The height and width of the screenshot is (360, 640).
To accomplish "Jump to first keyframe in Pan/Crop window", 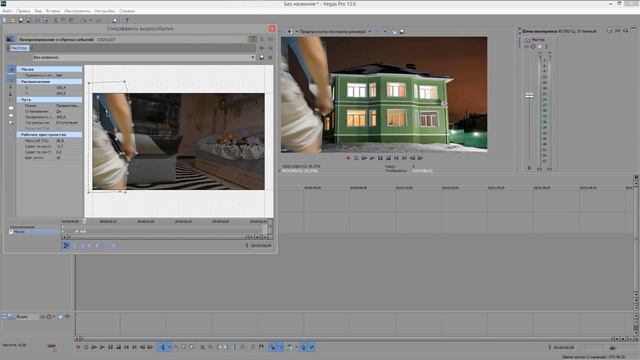I will click(x=74, y=245).
